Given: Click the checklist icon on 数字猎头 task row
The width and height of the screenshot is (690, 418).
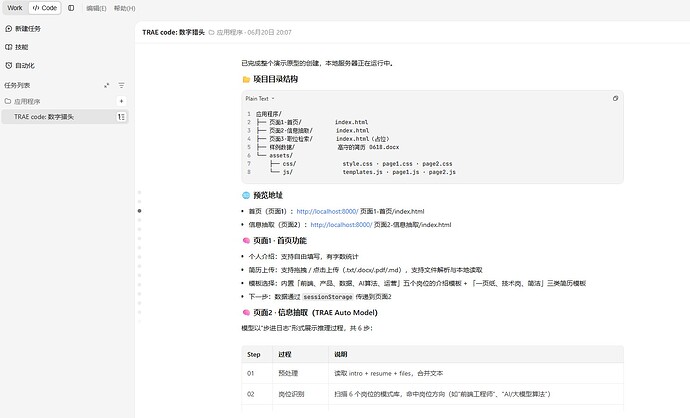Looking at the screenshot, I should 121,117.
